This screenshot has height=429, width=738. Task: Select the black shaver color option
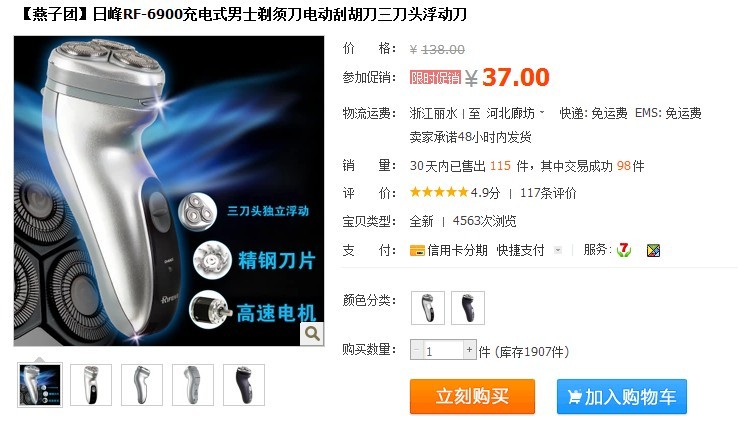click(468, 308)
